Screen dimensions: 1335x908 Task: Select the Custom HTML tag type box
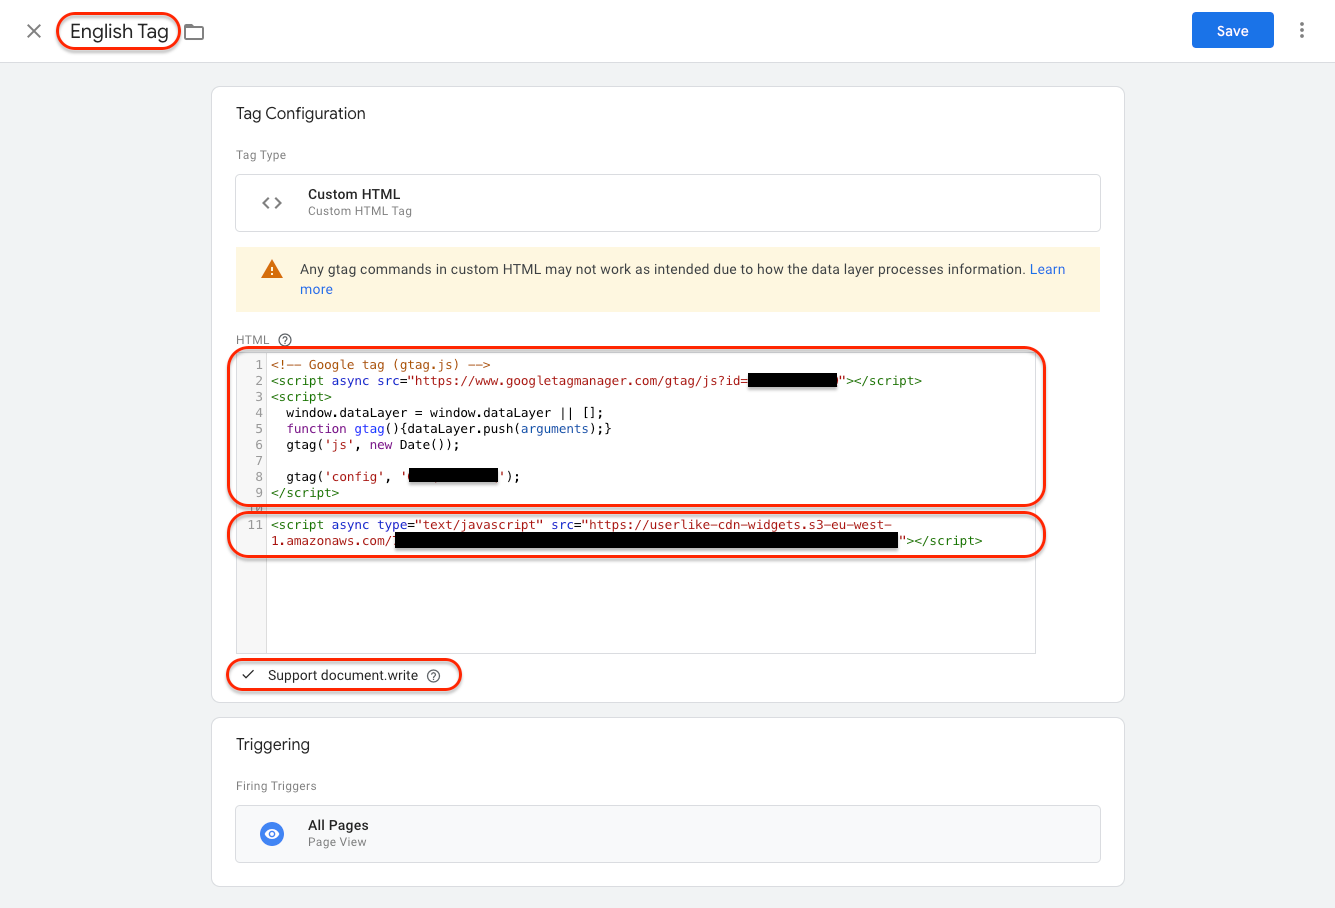(x=668, y=203)
